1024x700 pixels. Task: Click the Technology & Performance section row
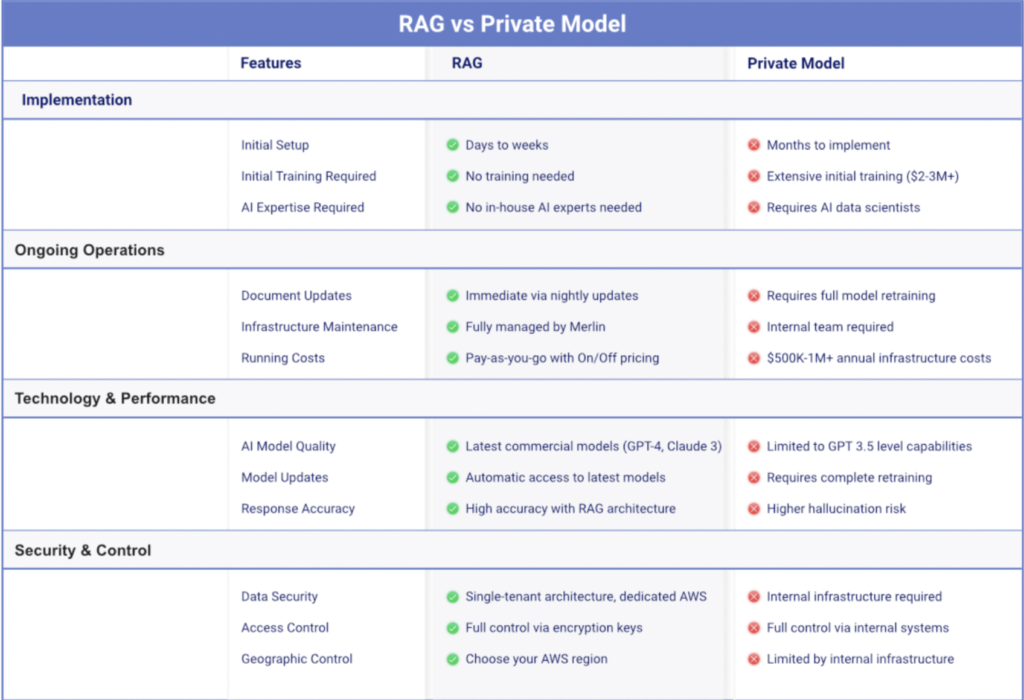115,398
